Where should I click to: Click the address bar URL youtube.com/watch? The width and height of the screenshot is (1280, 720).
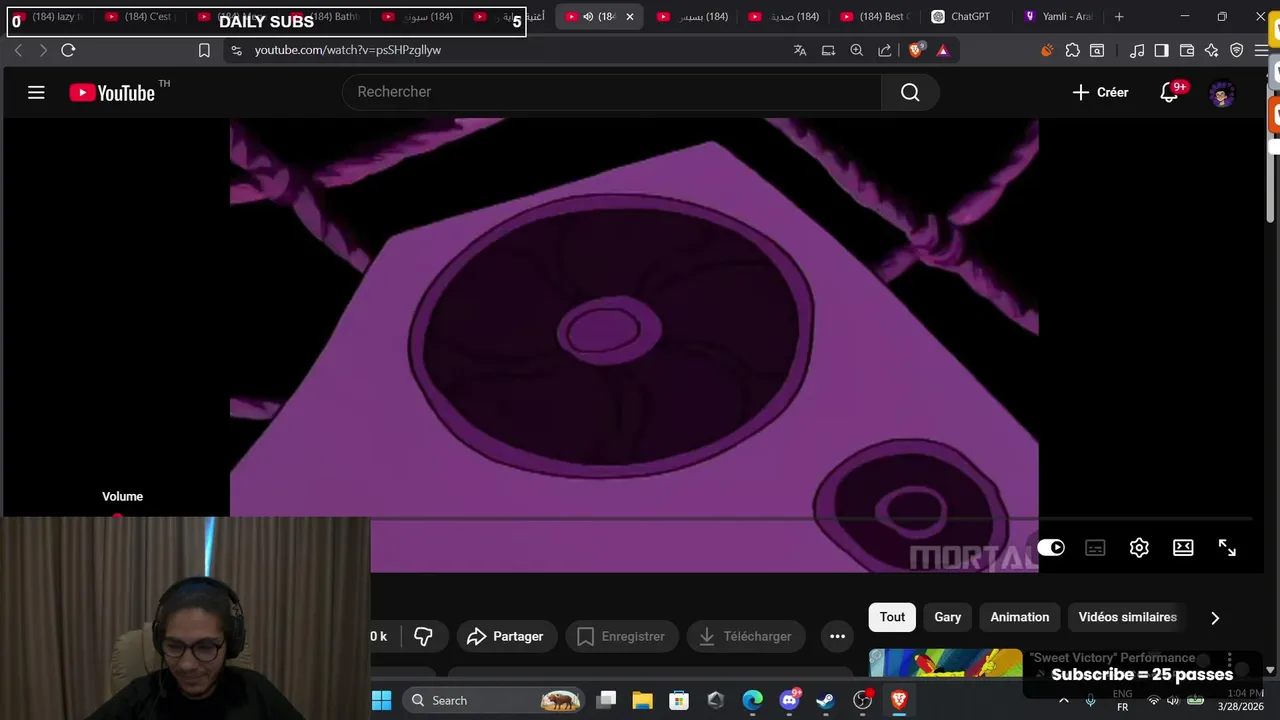click(x=347, y=50)
